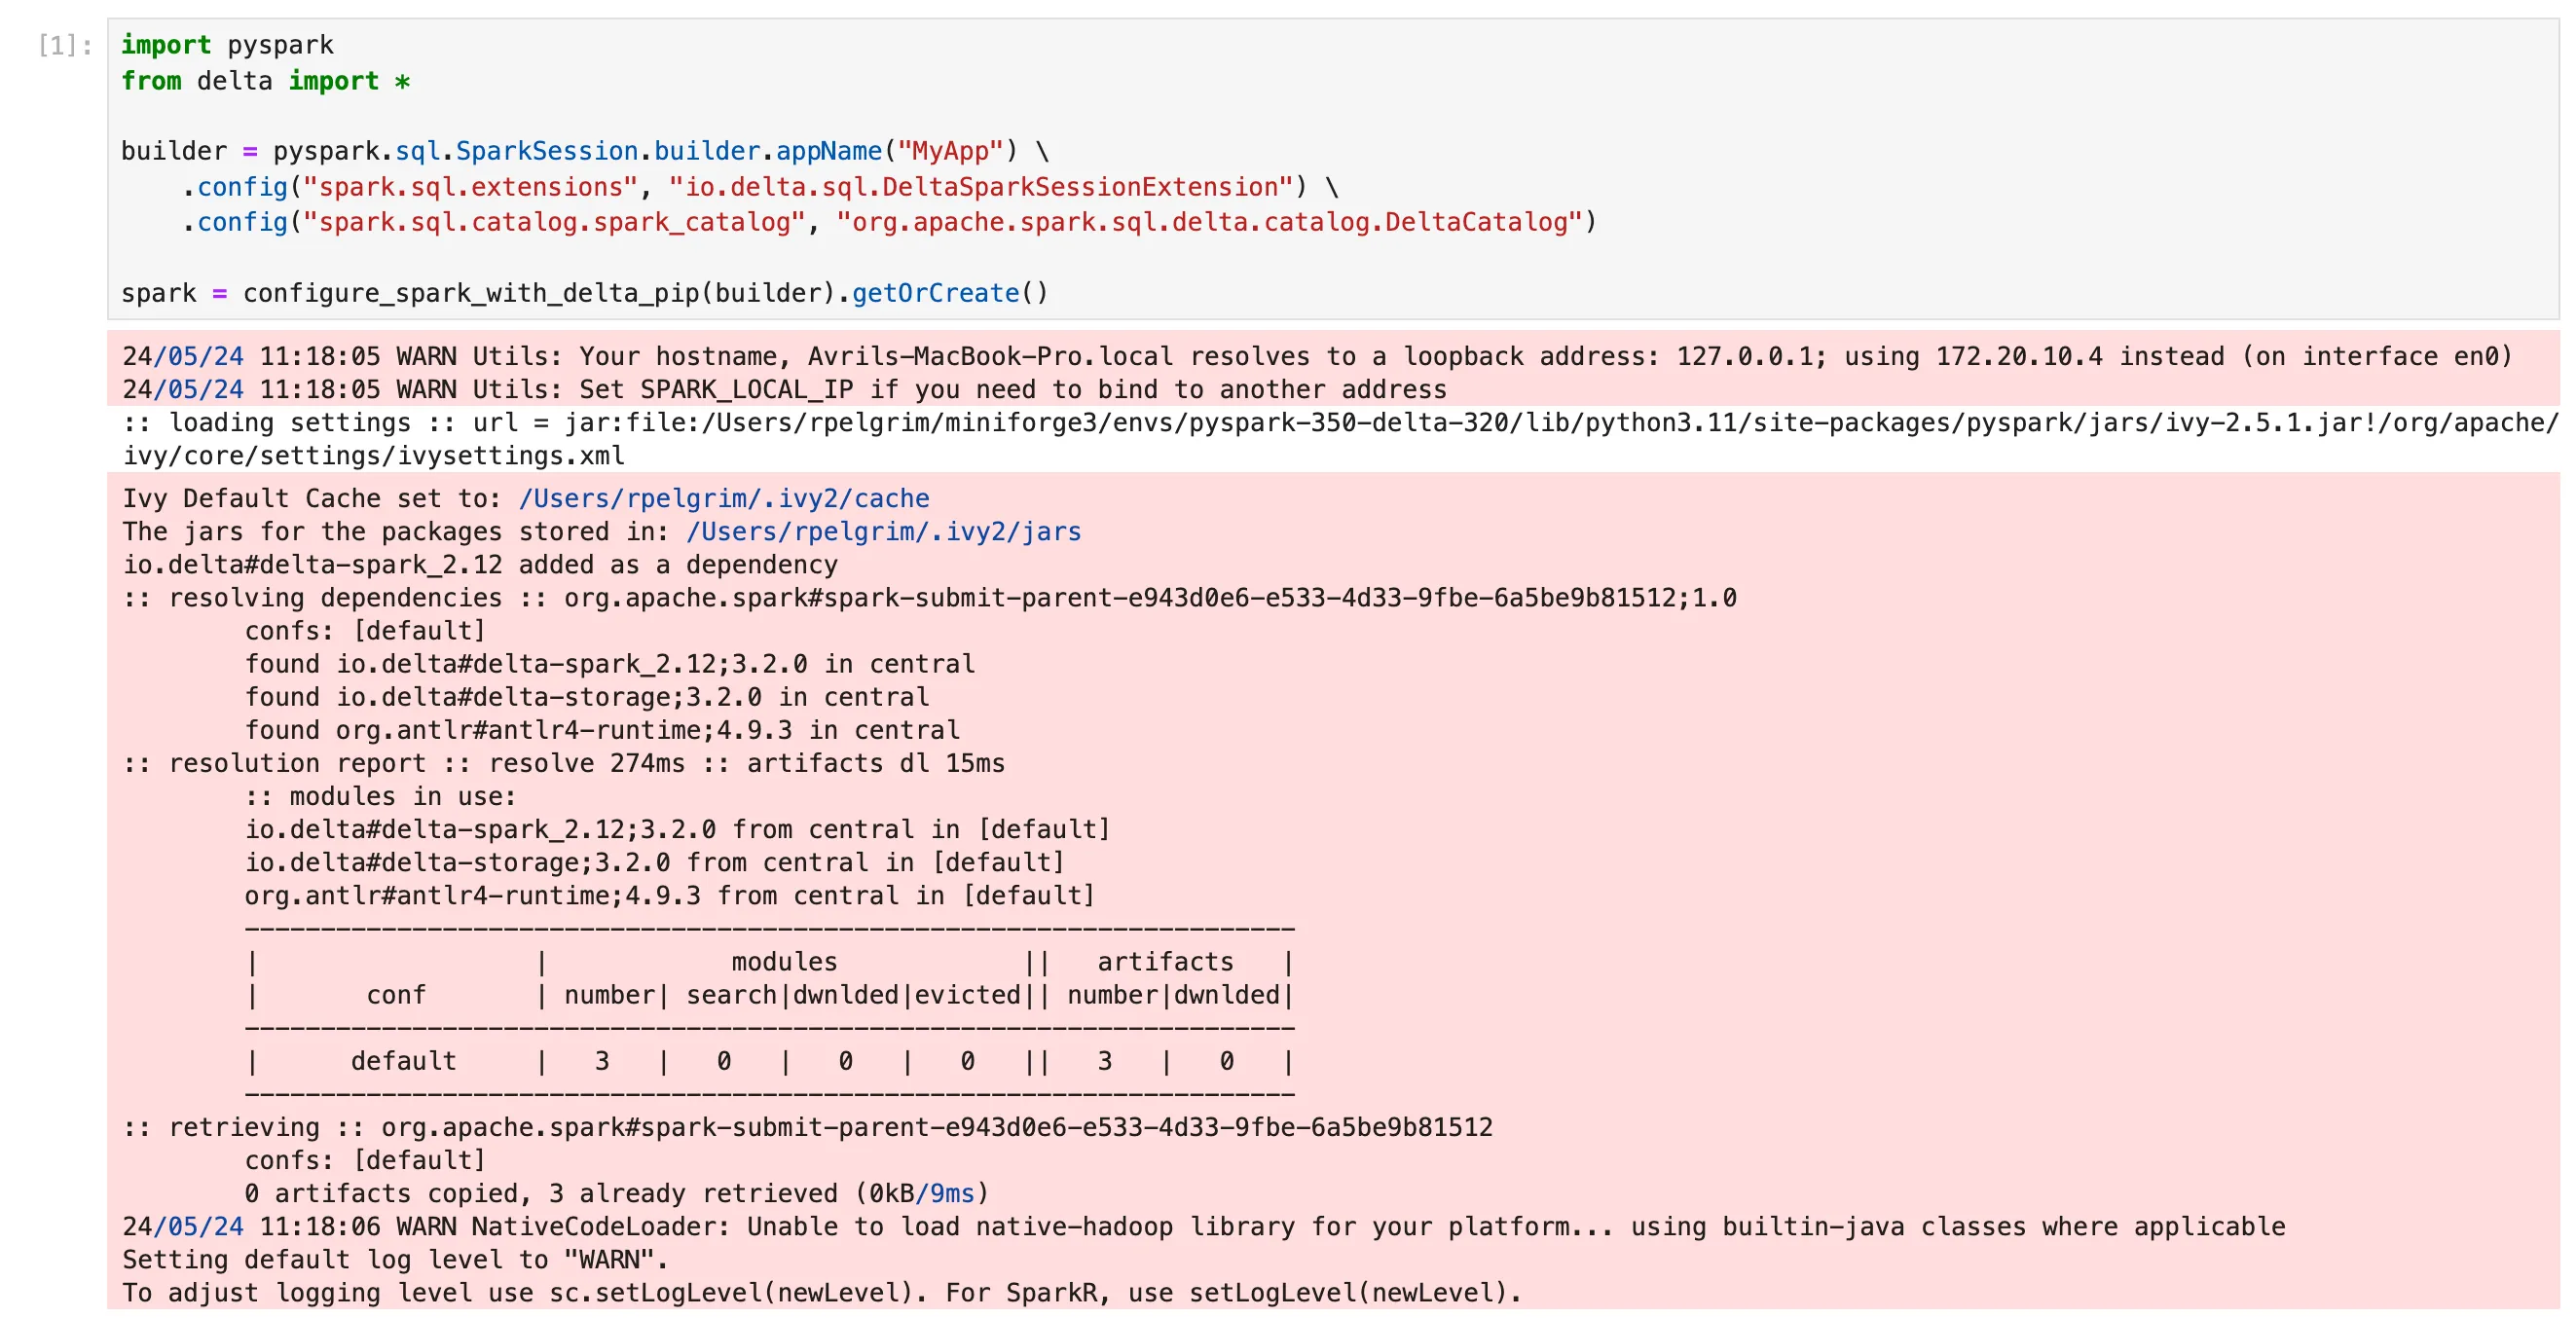Click 'Setting default log level to WARN' line

pos(395,1259)
